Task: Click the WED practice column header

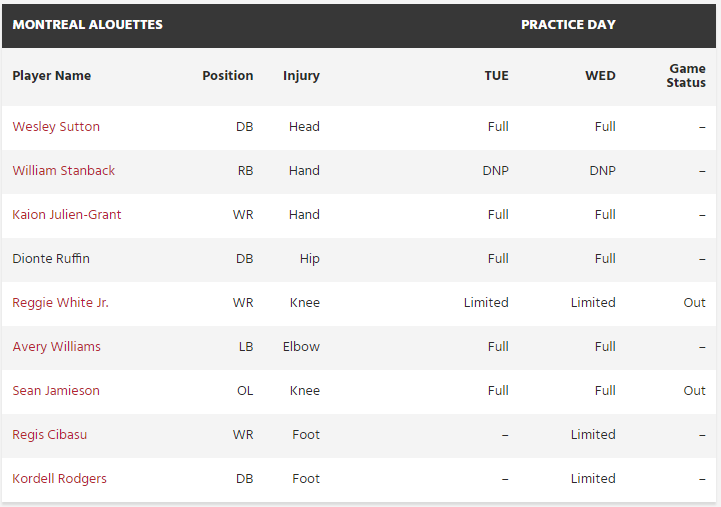Action: (x=600, y=76)
